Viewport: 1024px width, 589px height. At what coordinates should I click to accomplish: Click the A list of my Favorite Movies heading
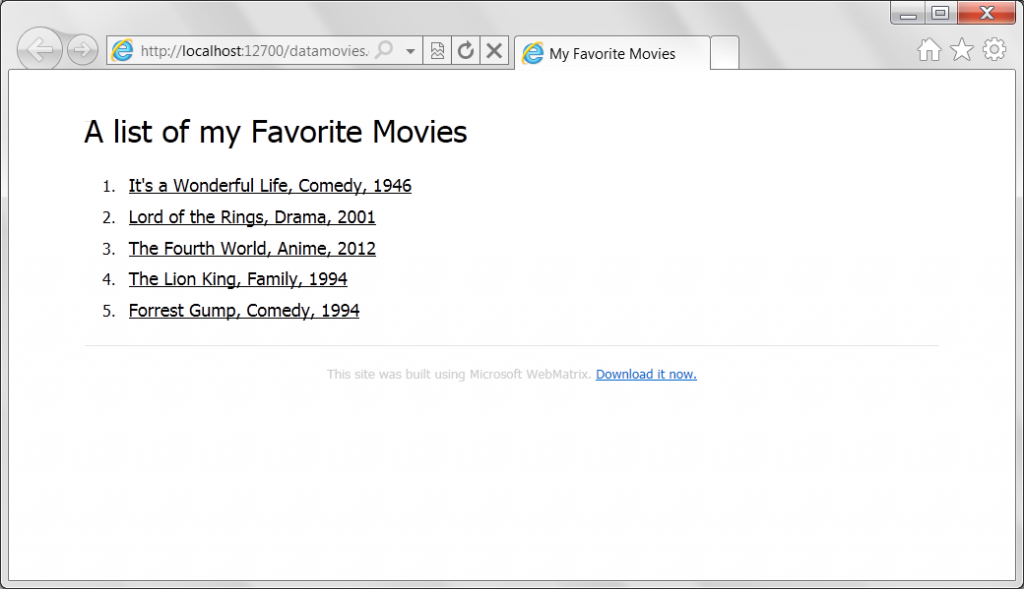tap(276, 132)
